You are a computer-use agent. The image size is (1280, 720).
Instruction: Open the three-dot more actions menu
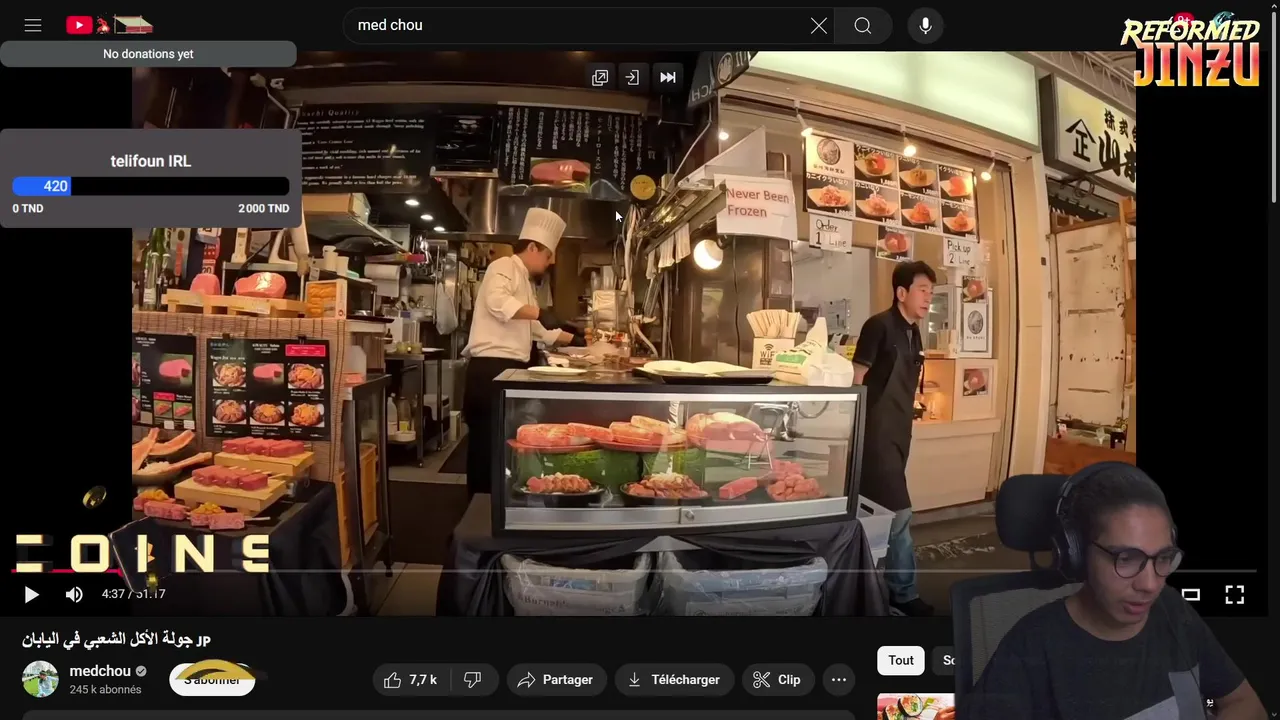tap(839, 680)
